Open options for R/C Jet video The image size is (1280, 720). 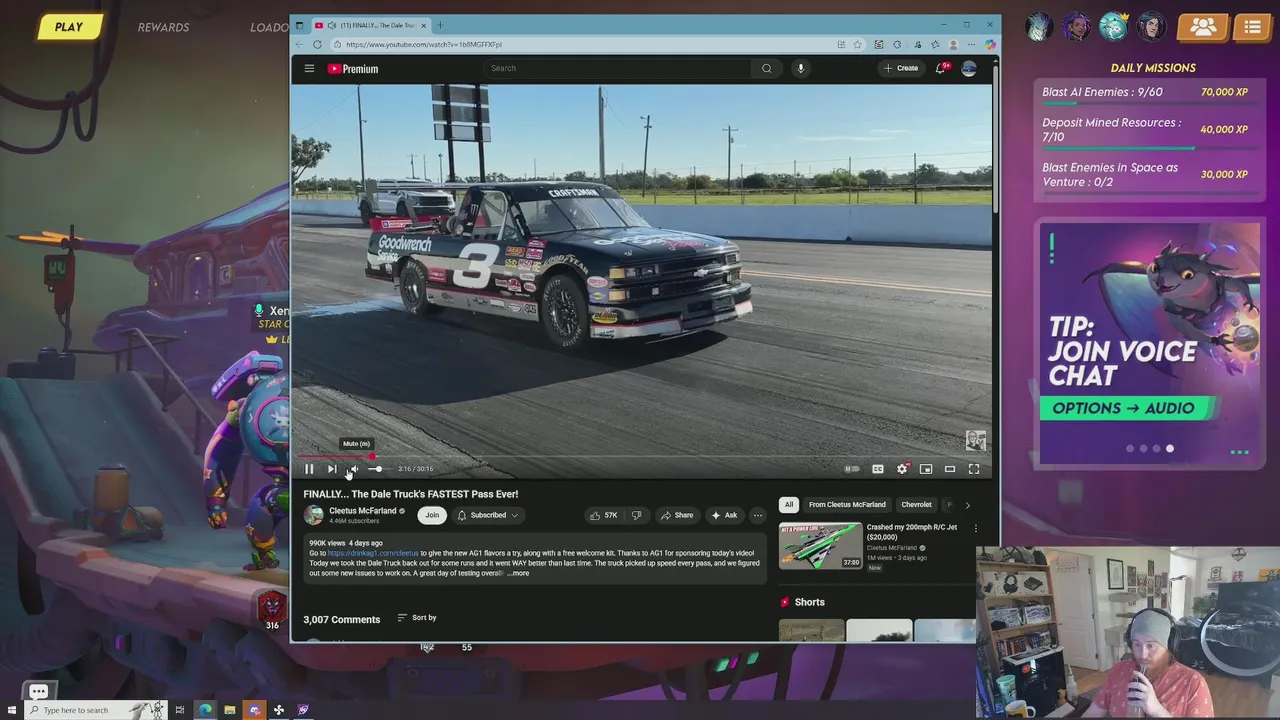[x=975, y=528]
